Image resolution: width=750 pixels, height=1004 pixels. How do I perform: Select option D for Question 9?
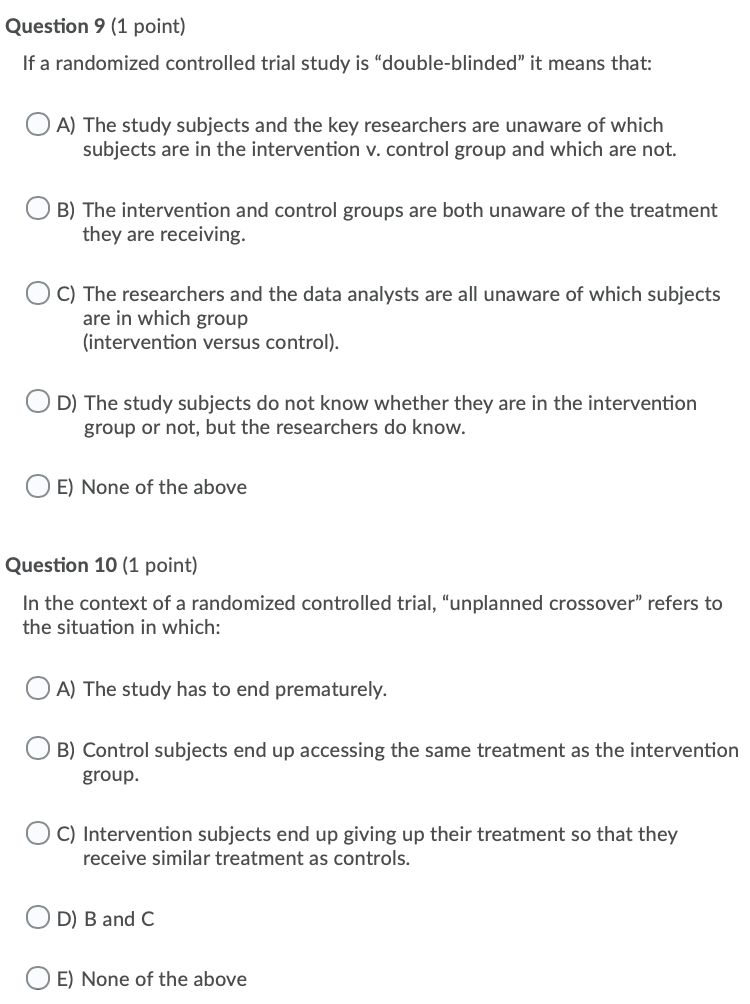(40, 401)
